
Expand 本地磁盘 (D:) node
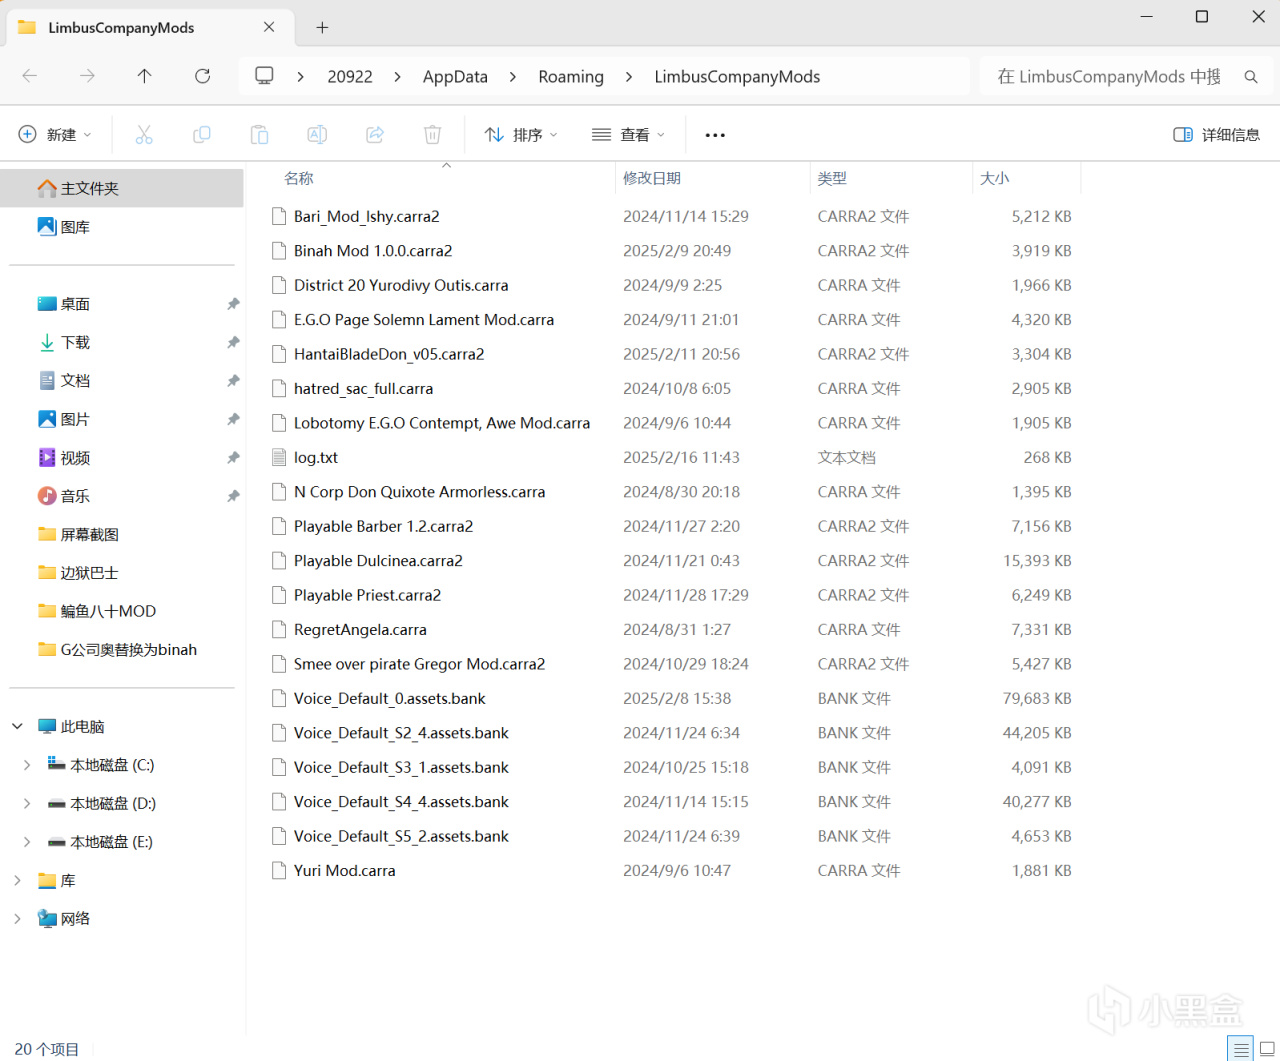coord(27,803)
